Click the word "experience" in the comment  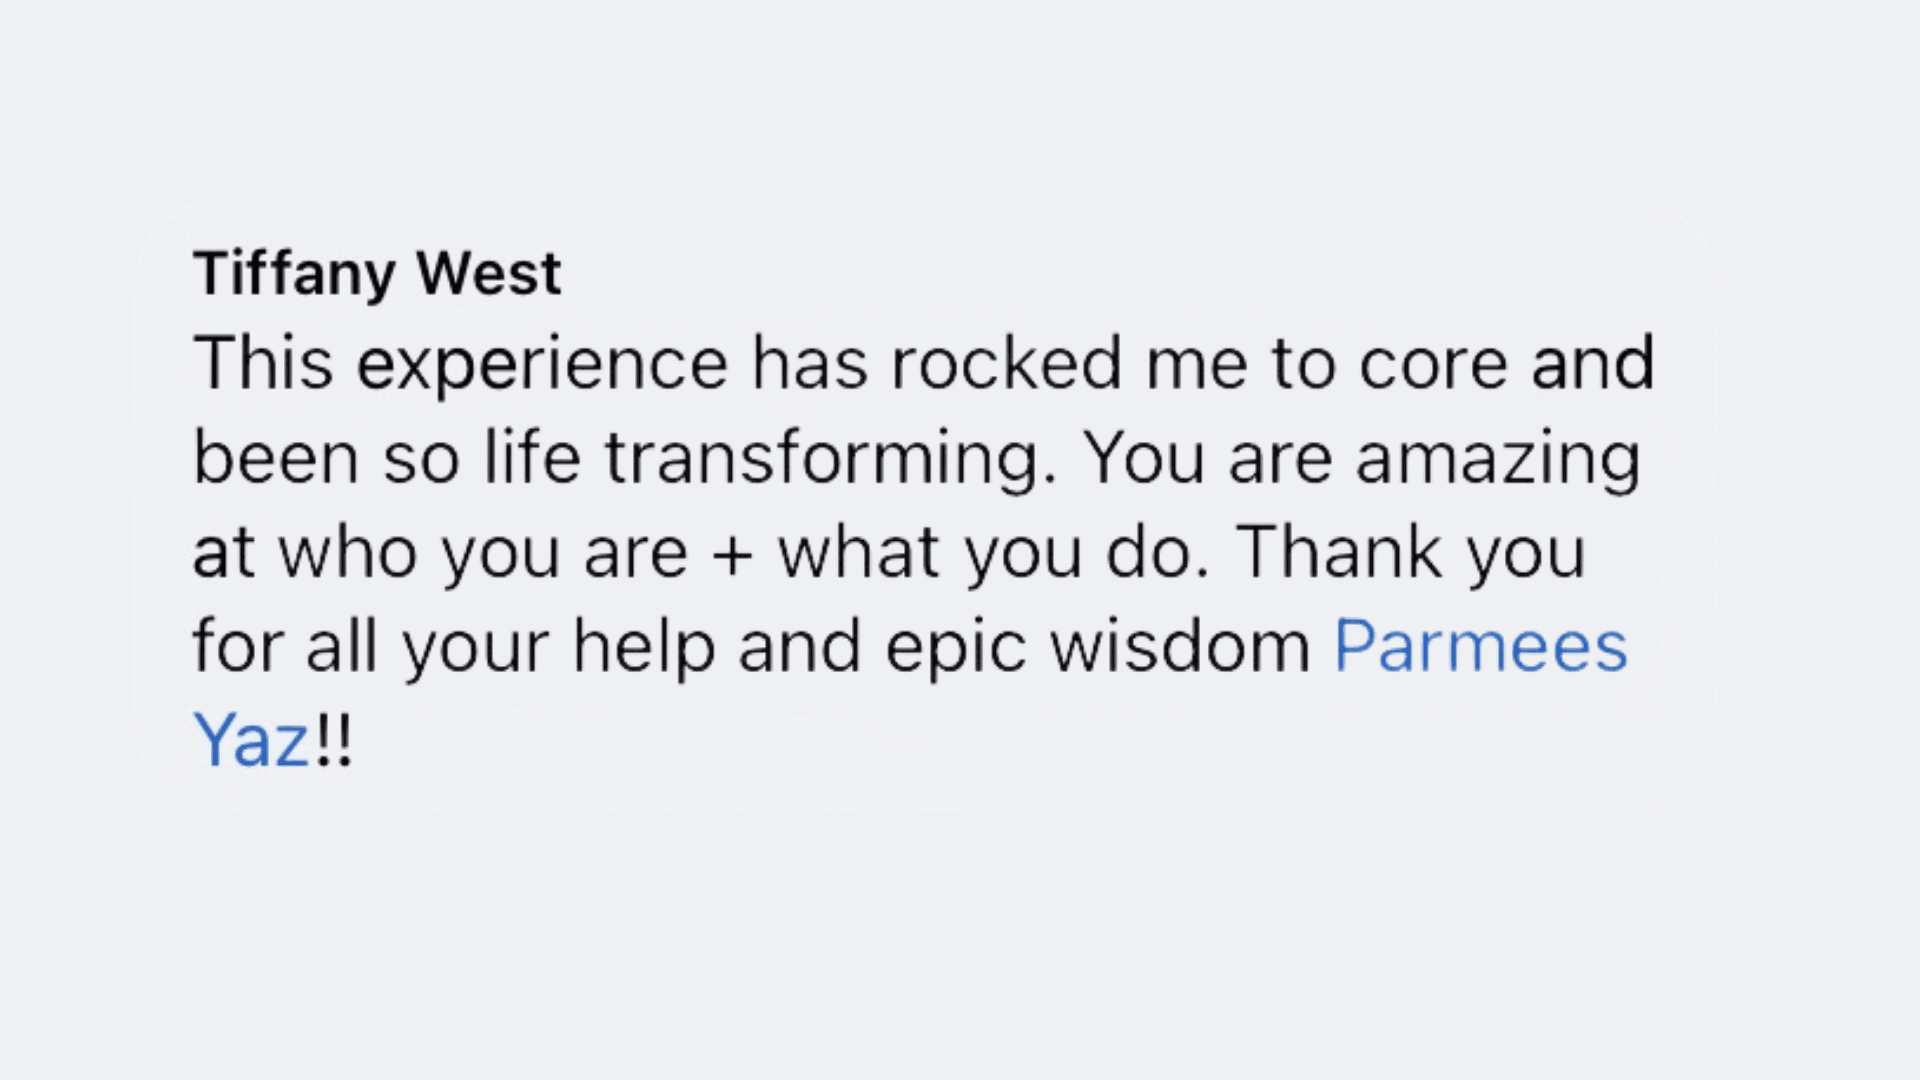(542, 363)
